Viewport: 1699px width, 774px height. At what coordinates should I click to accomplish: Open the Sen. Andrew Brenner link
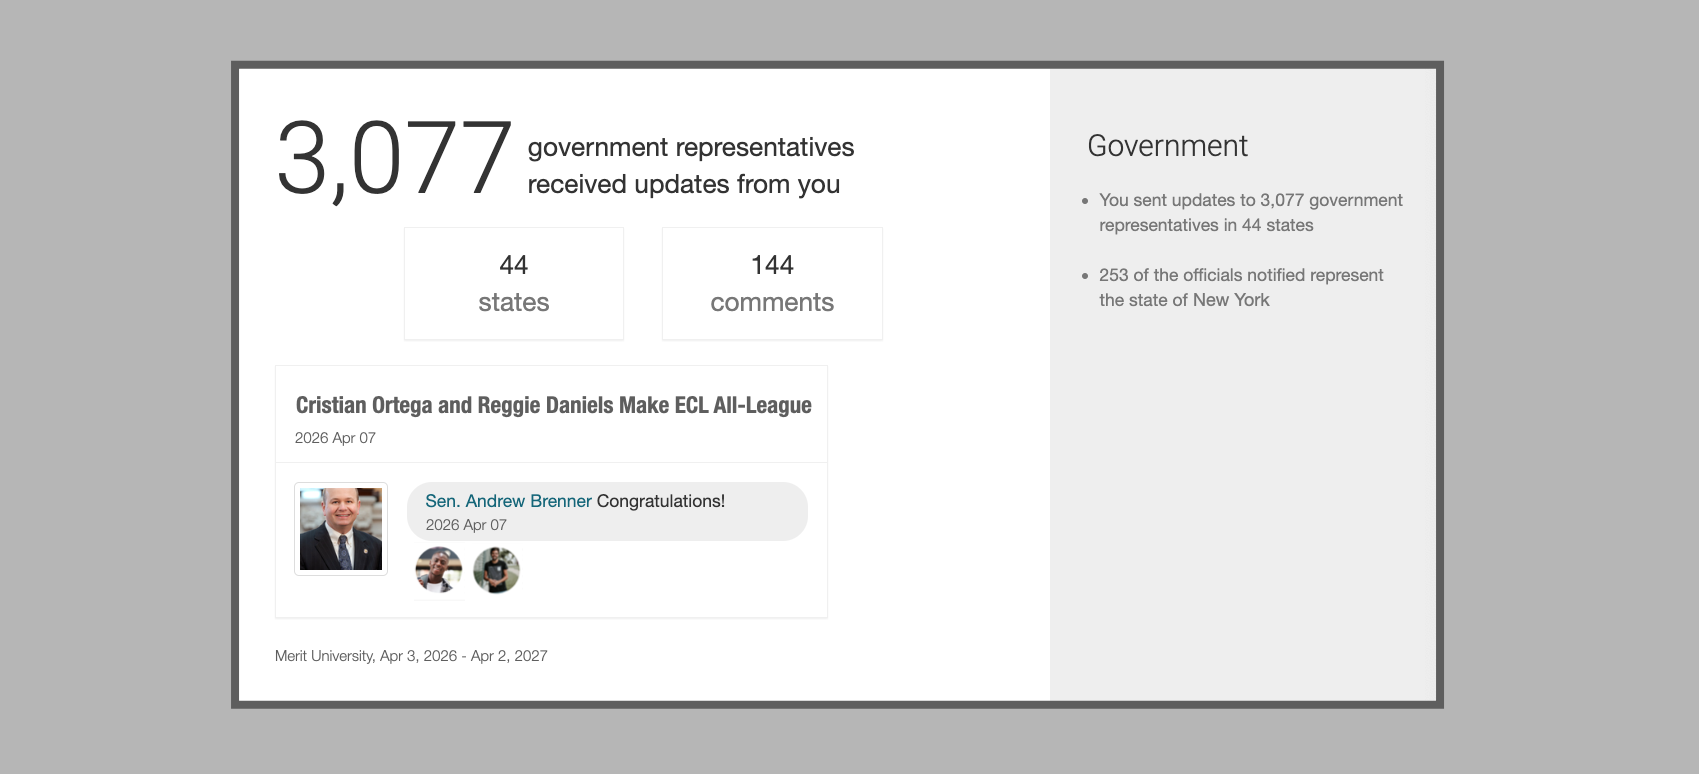[x=508, y=500]
